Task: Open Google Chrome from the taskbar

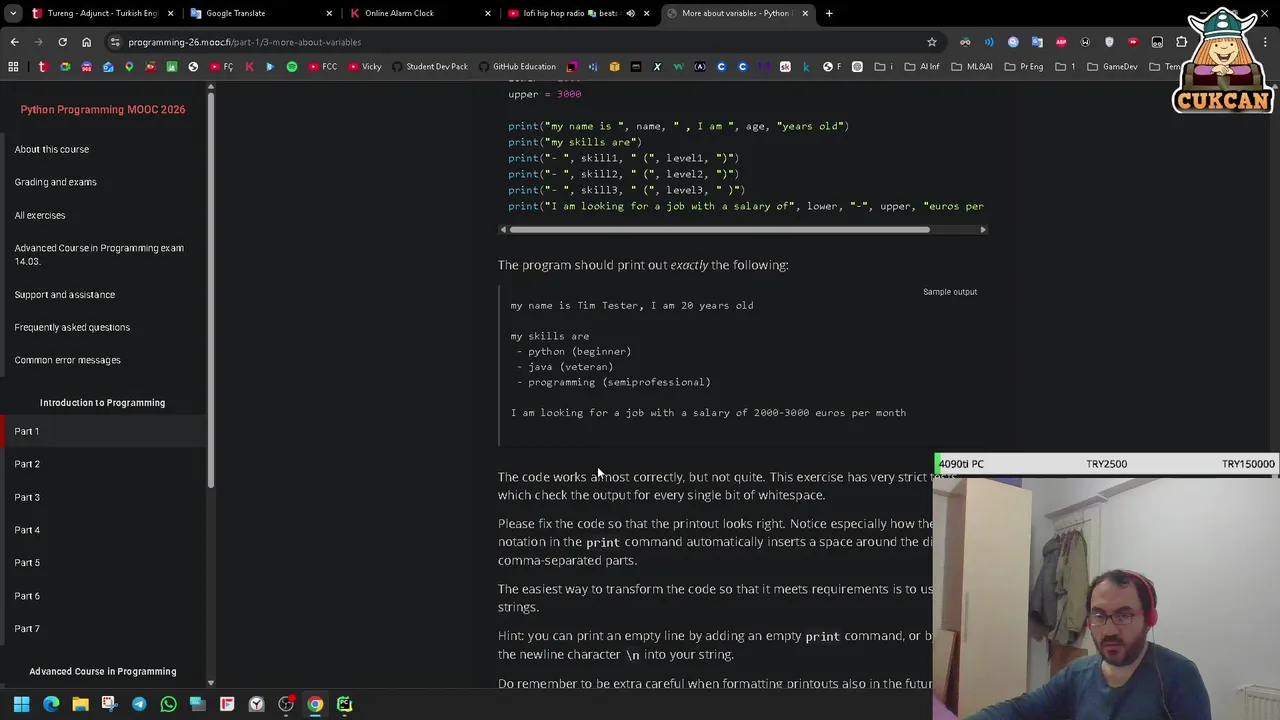Action: pyautogui.click(x=315, y=704)
